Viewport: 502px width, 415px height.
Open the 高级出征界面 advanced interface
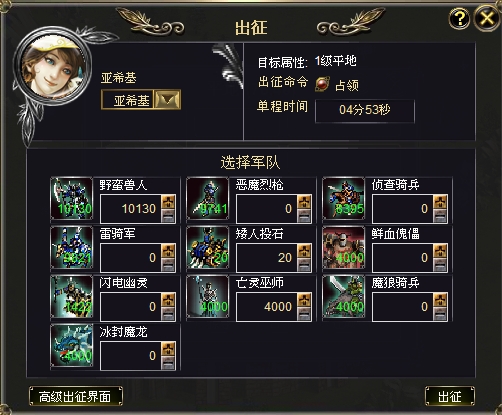(76, 396)
